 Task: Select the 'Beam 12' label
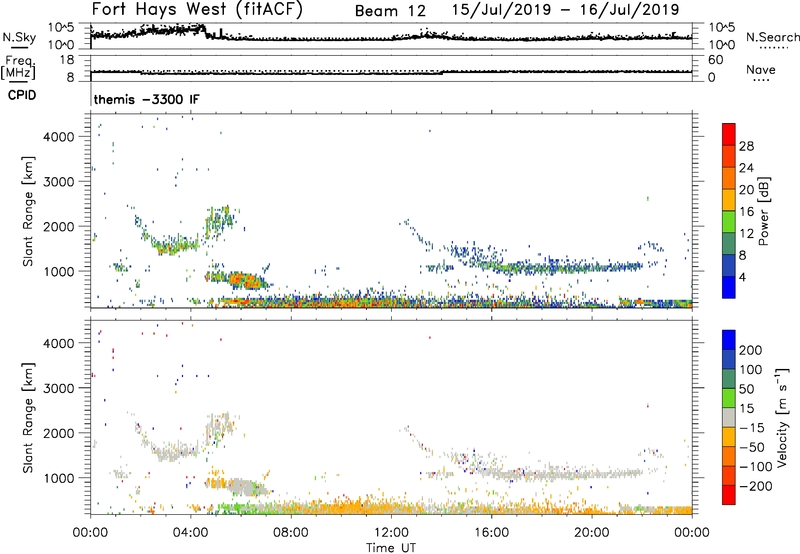(390, 11)
